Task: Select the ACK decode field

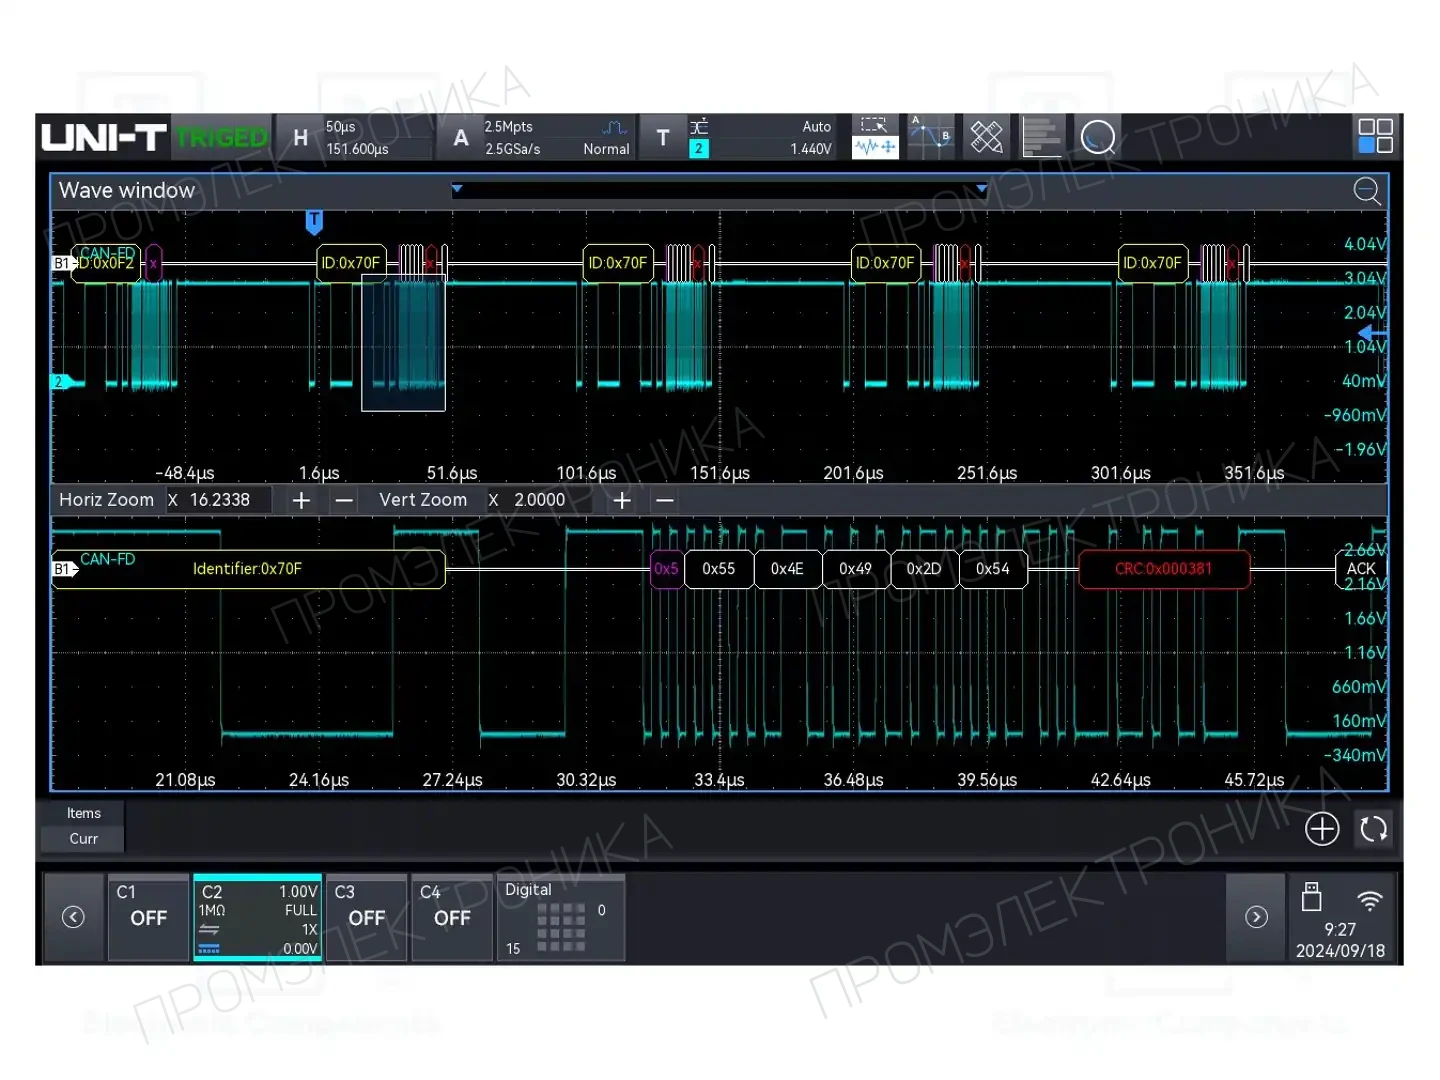Action: 1361,569
